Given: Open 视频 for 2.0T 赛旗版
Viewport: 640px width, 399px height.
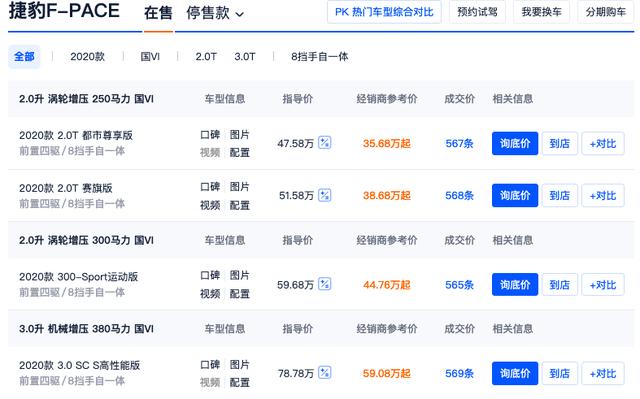Looking at the screenshot, I should point(210,205).
